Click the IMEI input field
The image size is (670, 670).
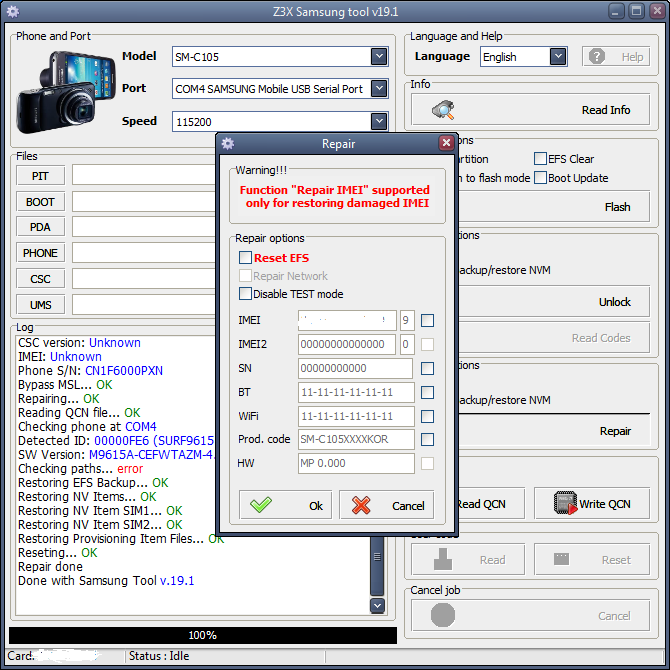[347, 320]
